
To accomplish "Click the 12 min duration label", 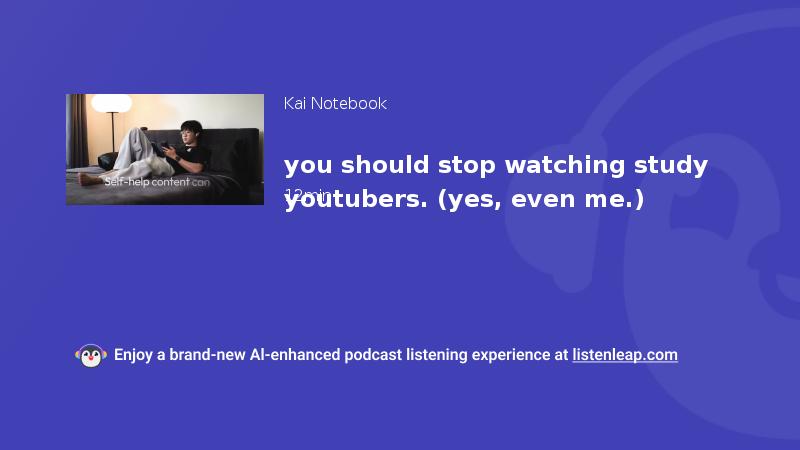I will (x=307, y=194).
